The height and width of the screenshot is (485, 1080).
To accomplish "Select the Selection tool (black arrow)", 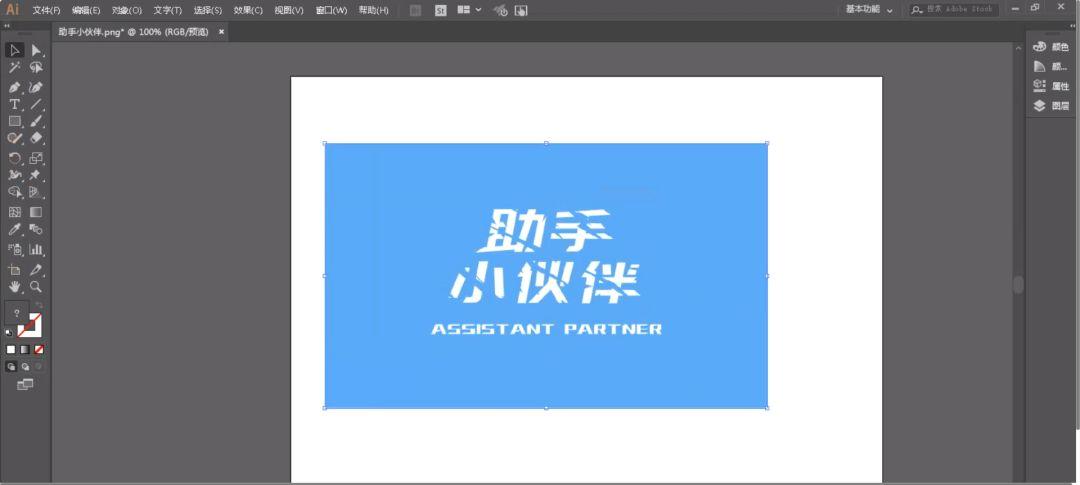I will point(14,50).
